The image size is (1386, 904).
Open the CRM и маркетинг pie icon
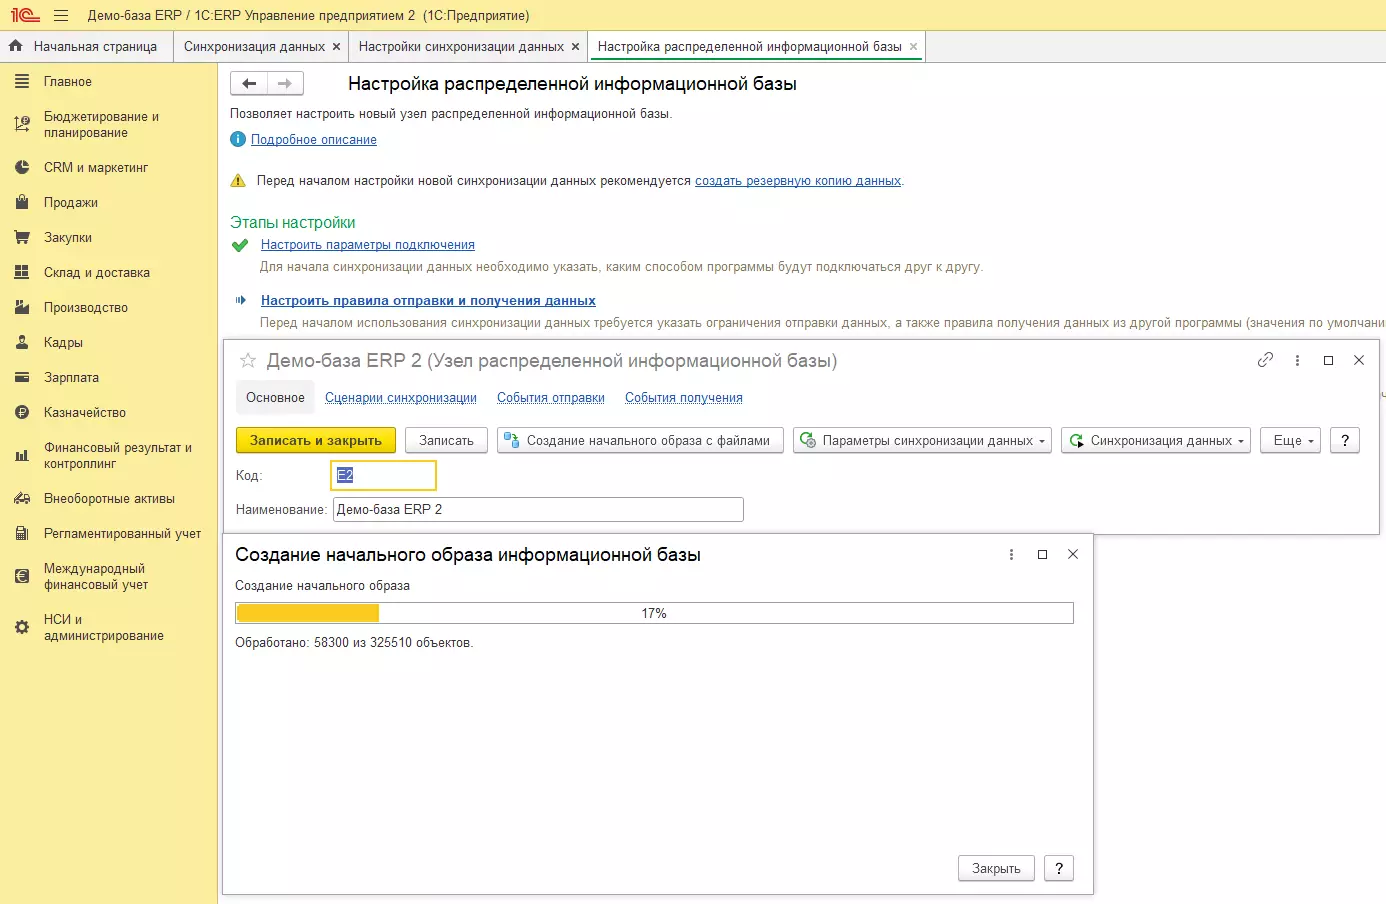[22, 168]
